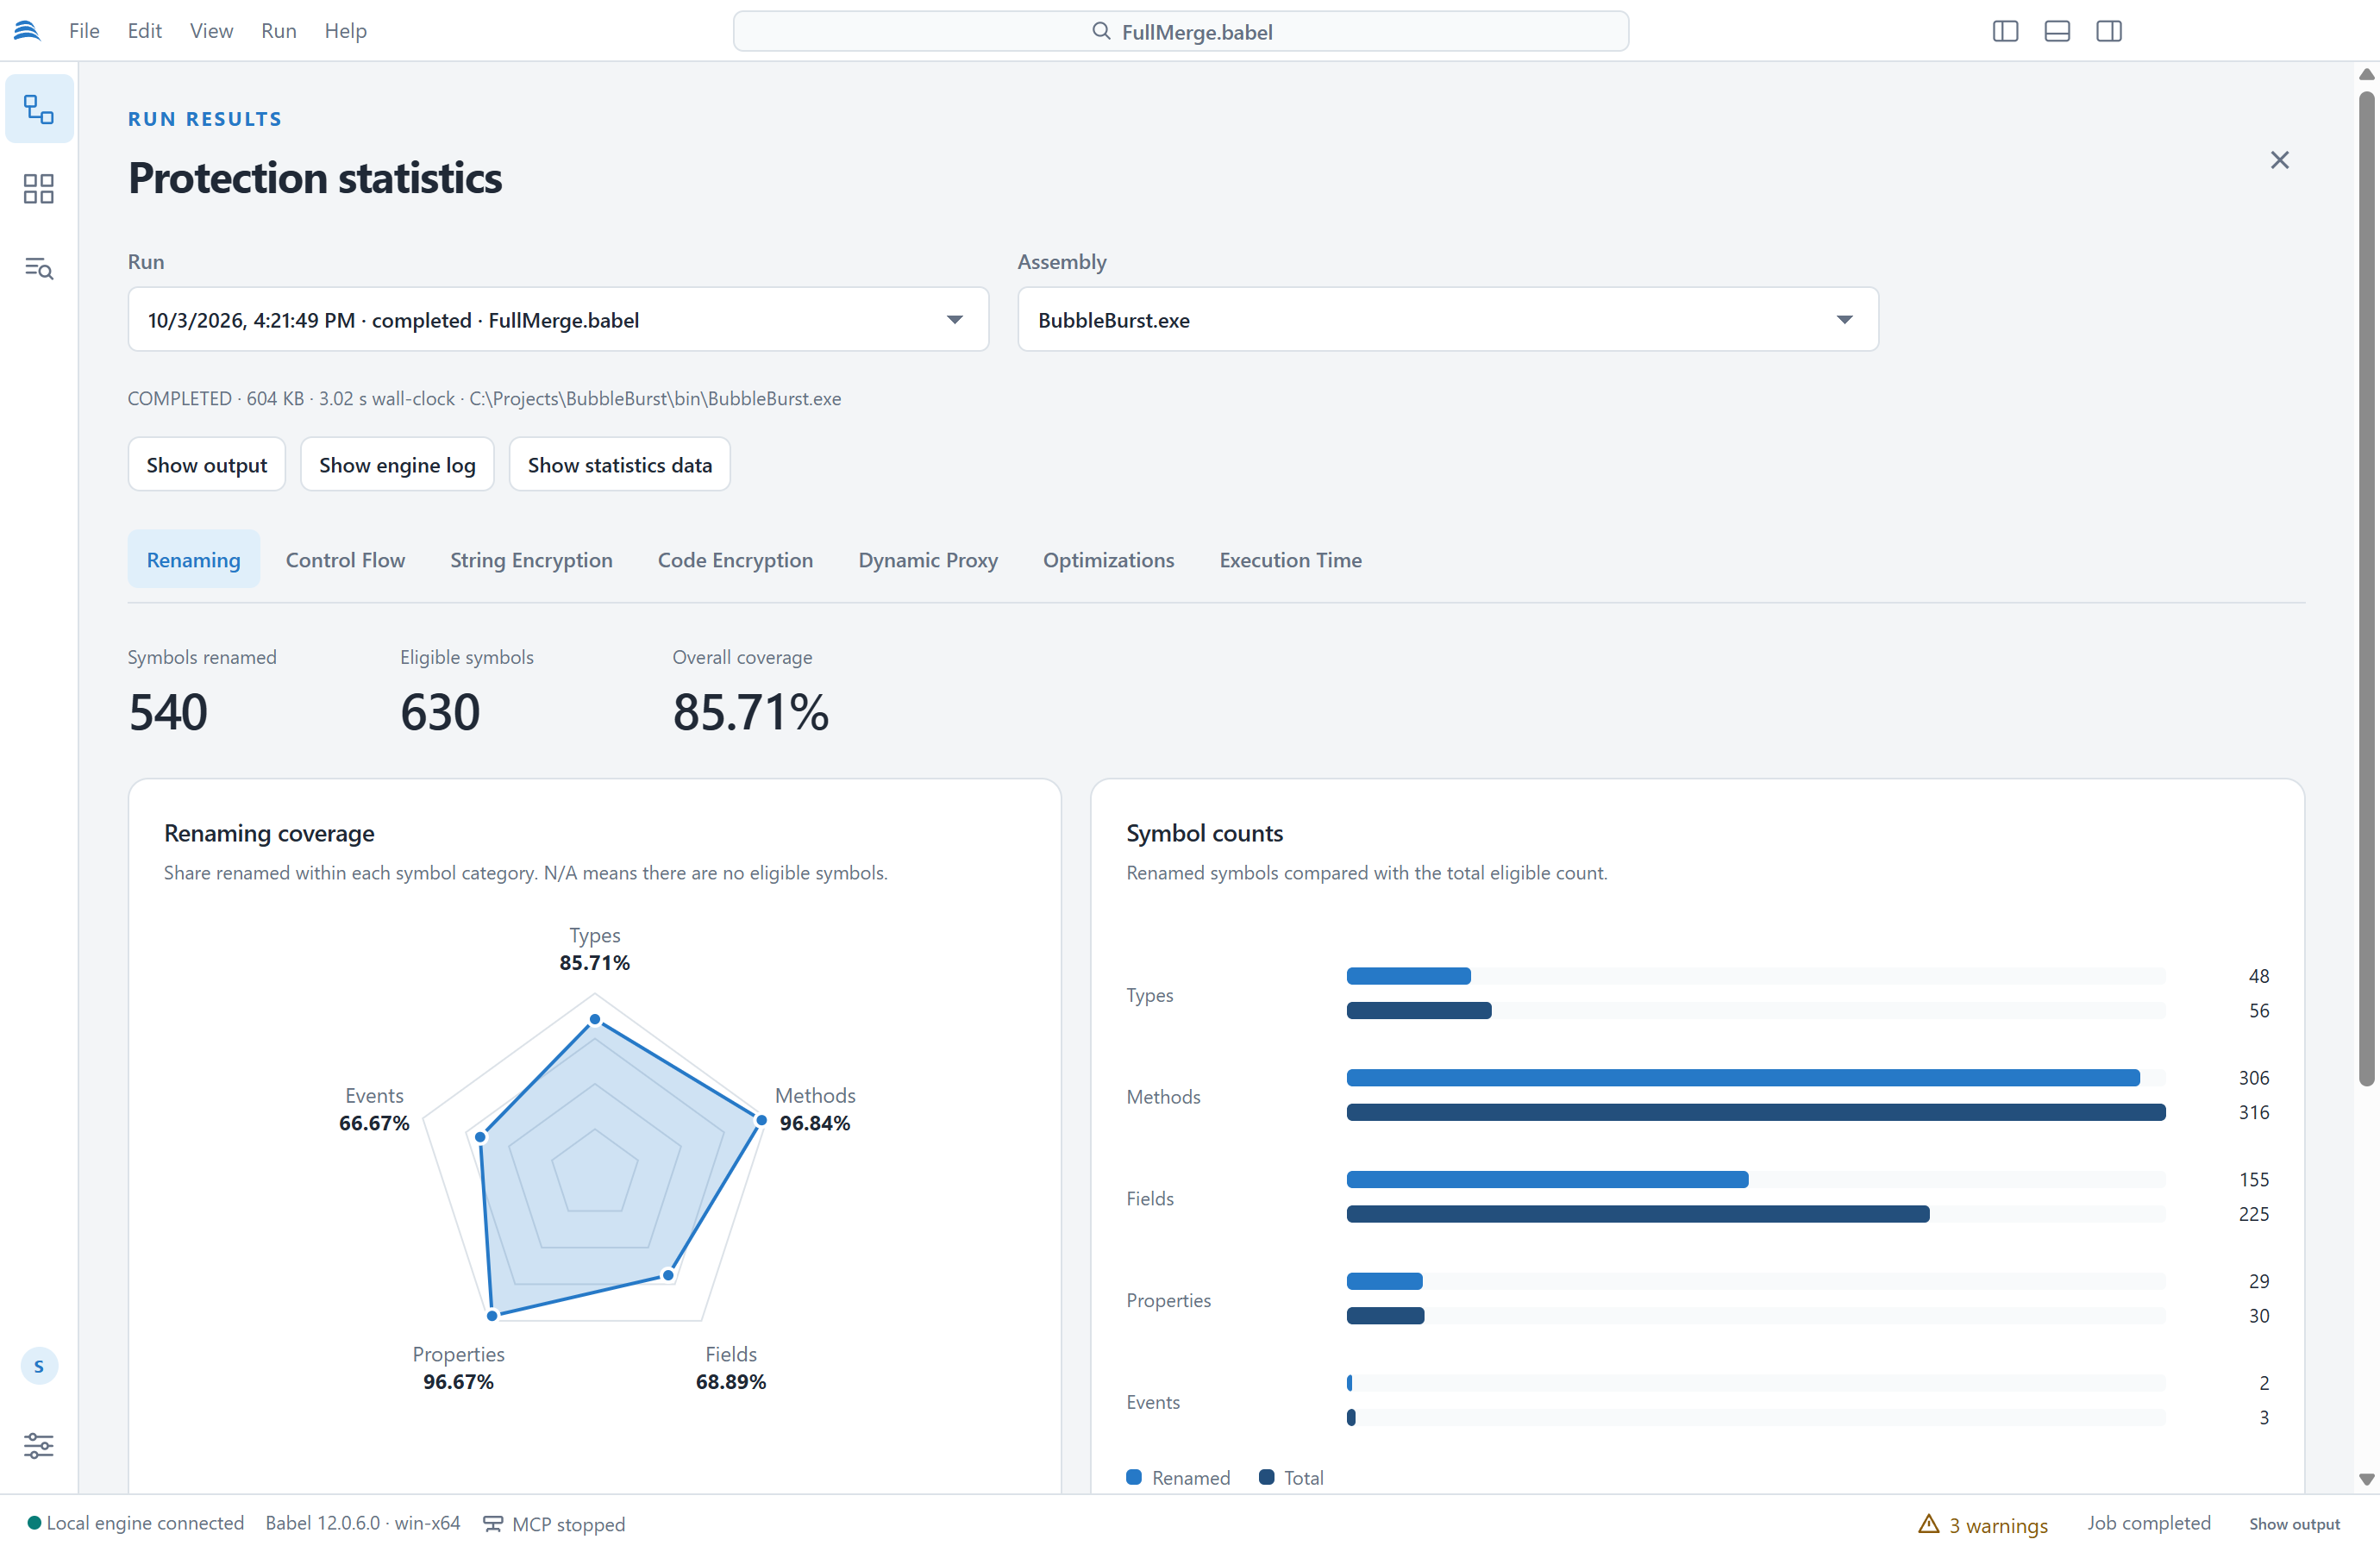The image size is (2380, 1552).
Task: Toggle the bottom panel layout icon
Action: (2057, 31)
